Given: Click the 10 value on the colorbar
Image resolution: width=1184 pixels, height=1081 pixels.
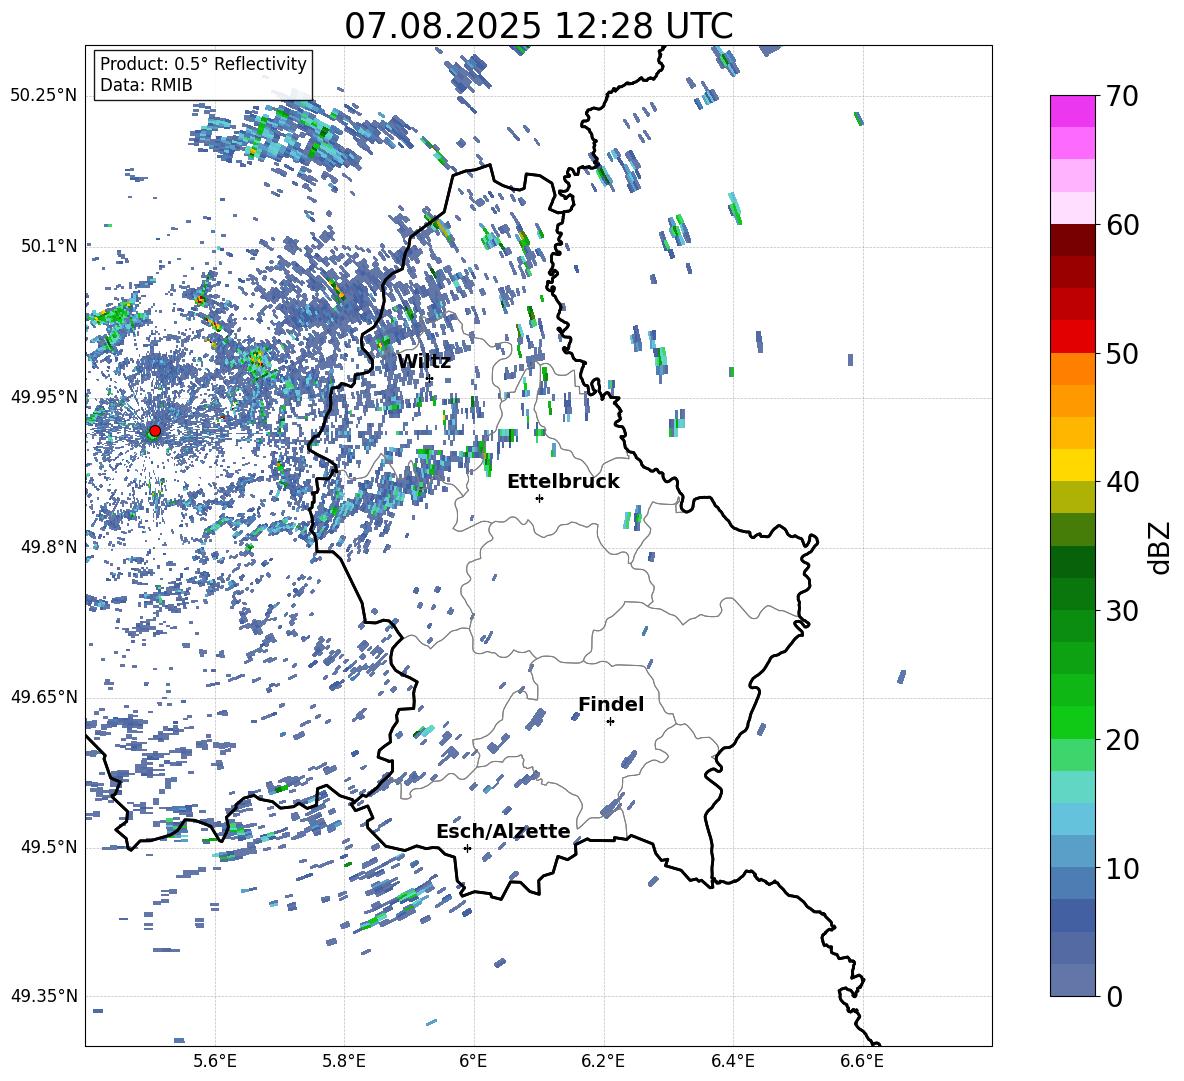Looking at the screenshot, I should click(1122, 868).
